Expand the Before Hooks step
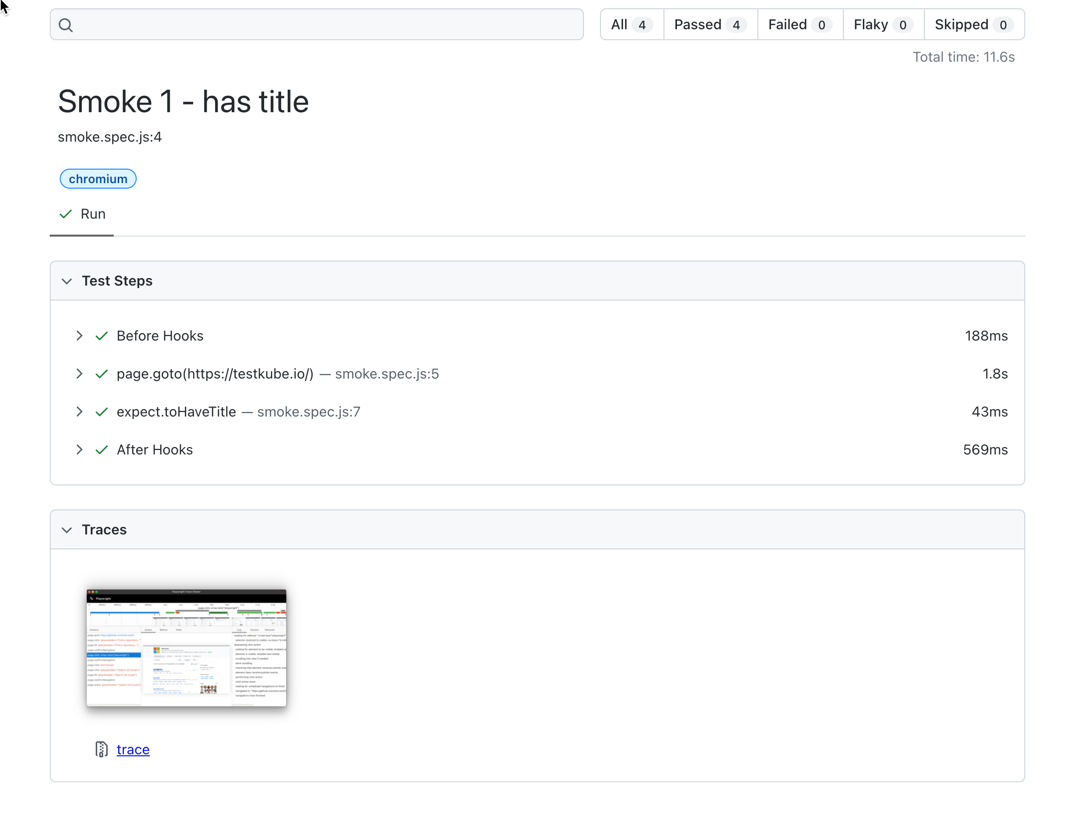Screen dimensions: 1078x840 tap(79, 336)
